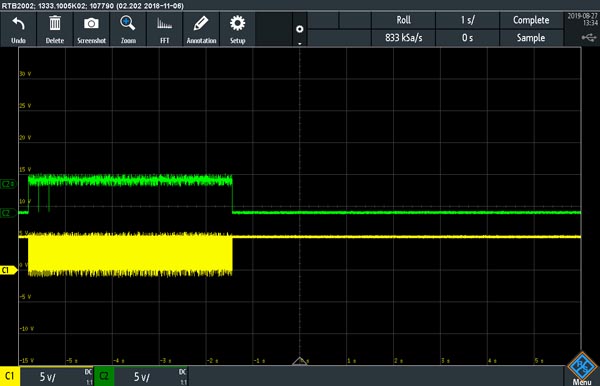Click the trigger position triangle marker at 0 s
This screenshot has height=386, width=600.
click(x=300, y=361)
